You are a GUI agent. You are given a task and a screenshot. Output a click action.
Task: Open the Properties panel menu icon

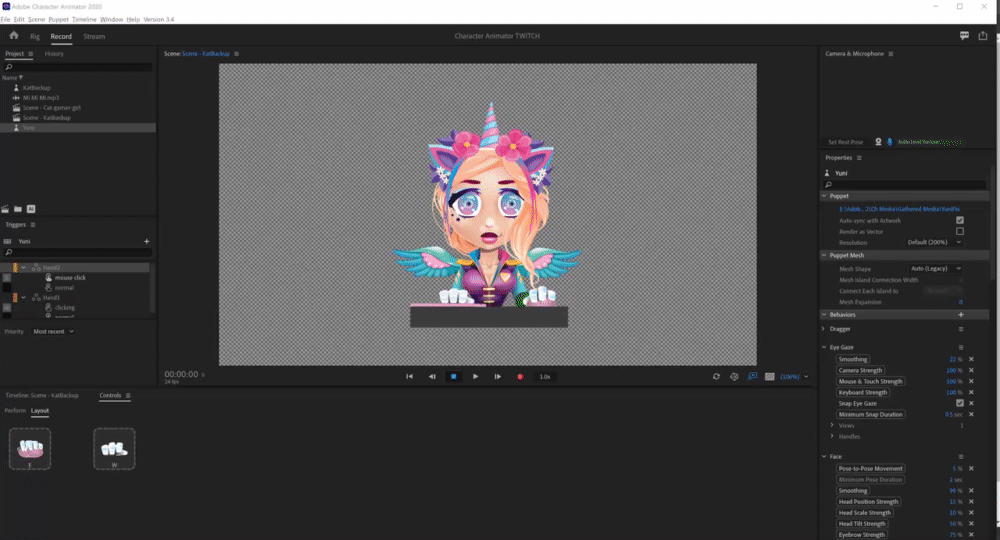pos(859,158)
